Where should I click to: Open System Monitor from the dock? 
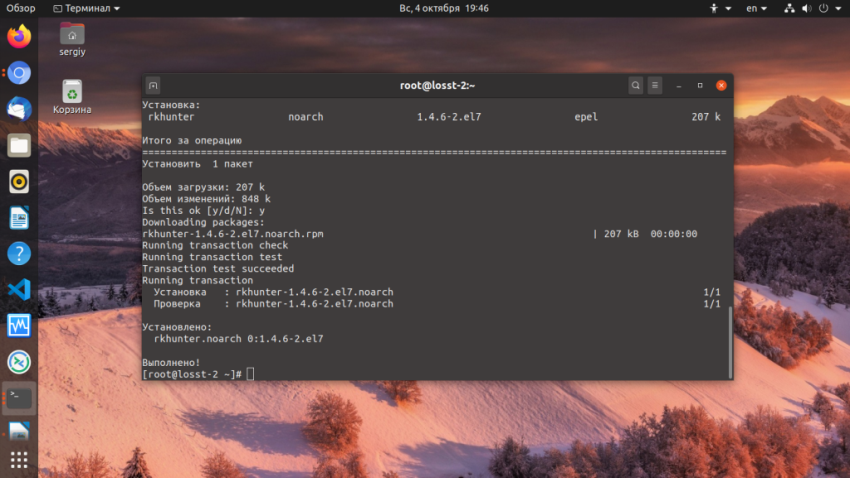19,326
